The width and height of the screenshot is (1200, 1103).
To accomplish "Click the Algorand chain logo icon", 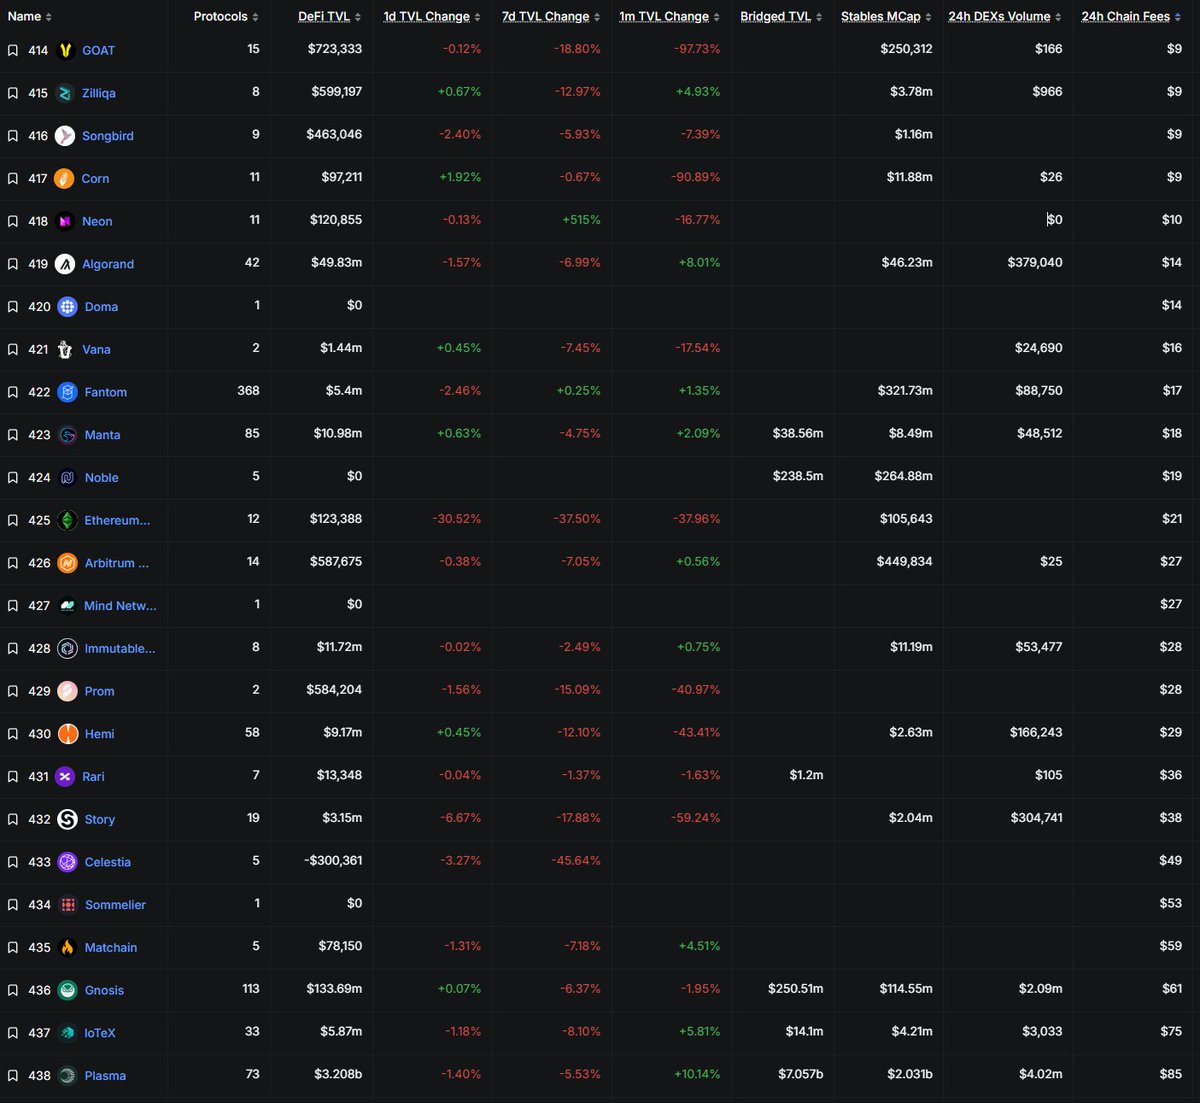I will 66,264.
